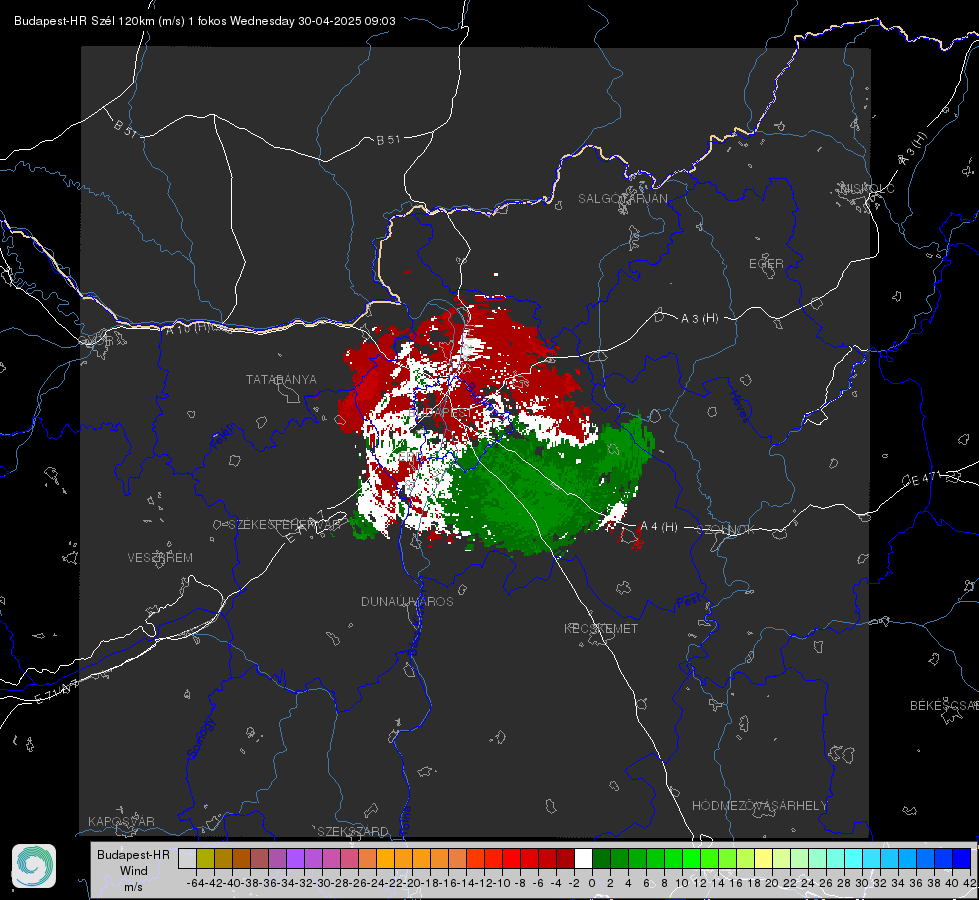Click the HÓDMEZŐVÁSÁRHELY city label
Viewport: 979px width, 900px height.
tap(759, 806)
